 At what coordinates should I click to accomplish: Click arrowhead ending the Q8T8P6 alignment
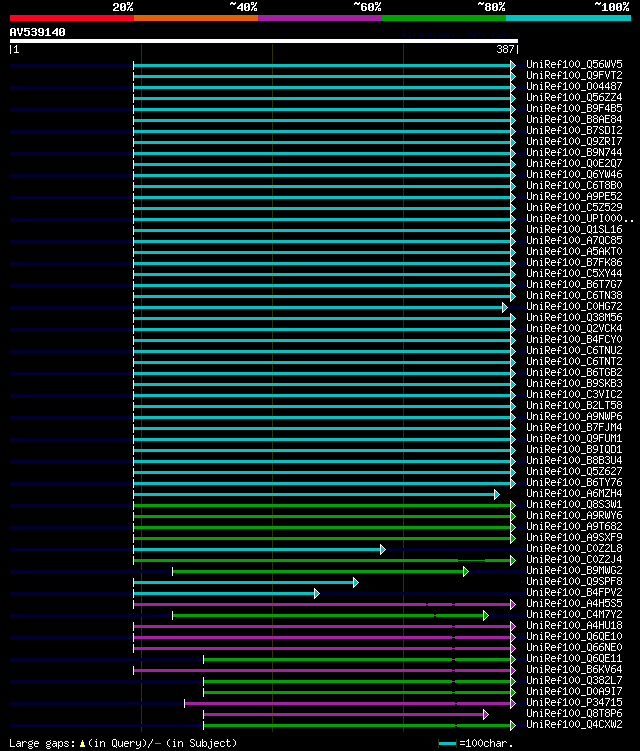[486, 715]
